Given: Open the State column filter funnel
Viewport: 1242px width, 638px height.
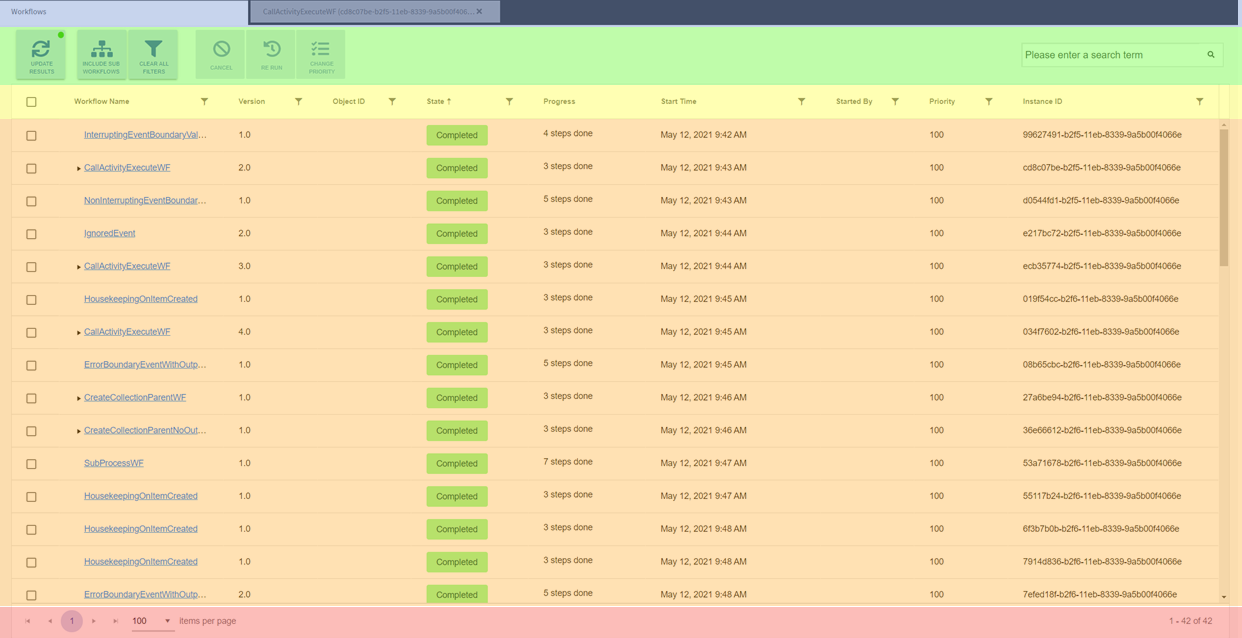Looking at the screenshot, I should [x=509, y=101].
